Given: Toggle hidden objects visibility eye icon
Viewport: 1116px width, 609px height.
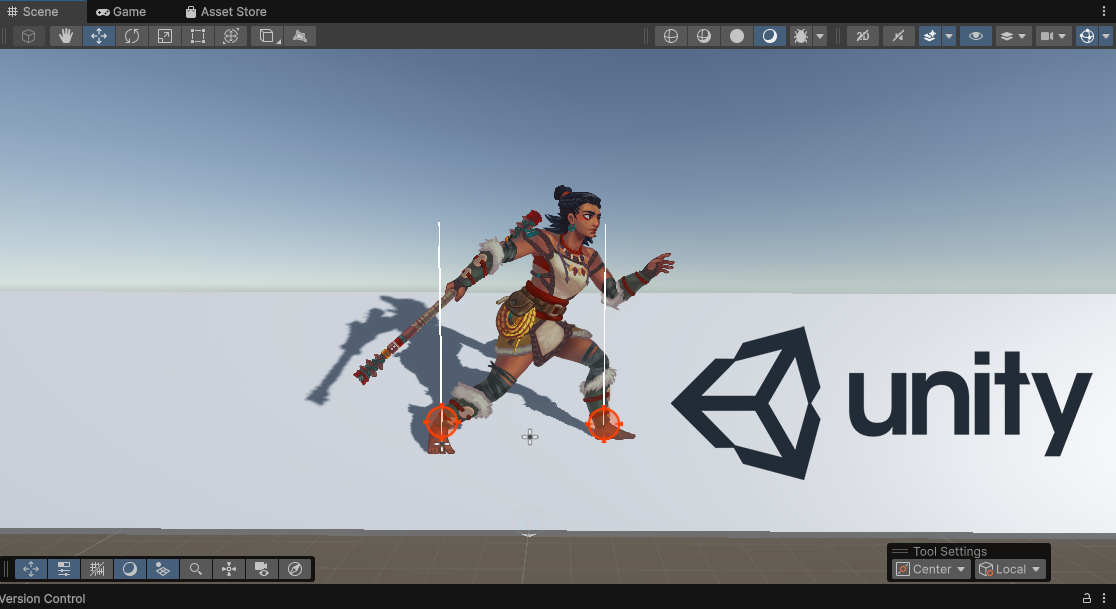Looking at the screenshot, I should click(x=976, y=36).
